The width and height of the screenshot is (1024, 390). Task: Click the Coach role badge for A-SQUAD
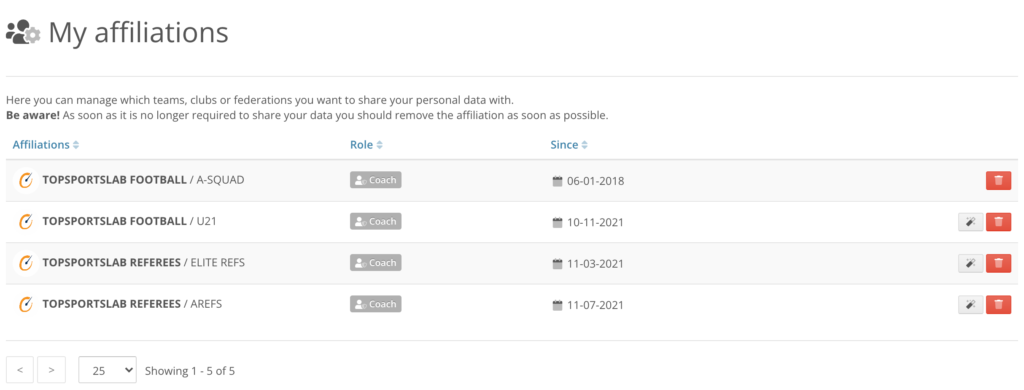tap(376, 180)
